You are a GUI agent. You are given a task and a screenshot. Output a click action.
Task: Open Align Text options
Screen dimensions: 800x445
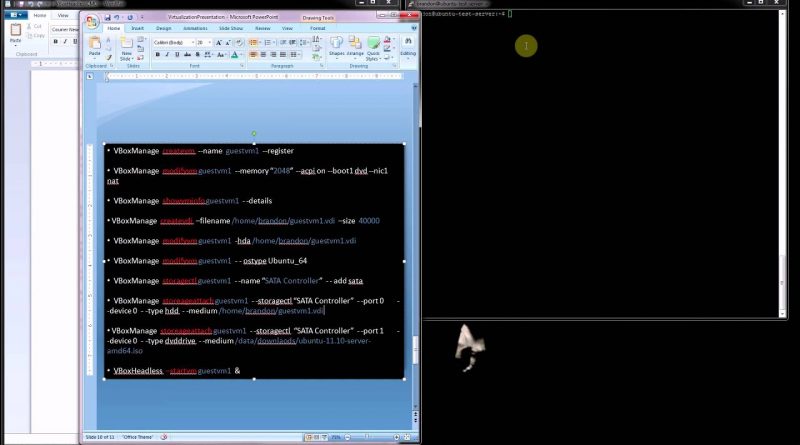point(317,48)
